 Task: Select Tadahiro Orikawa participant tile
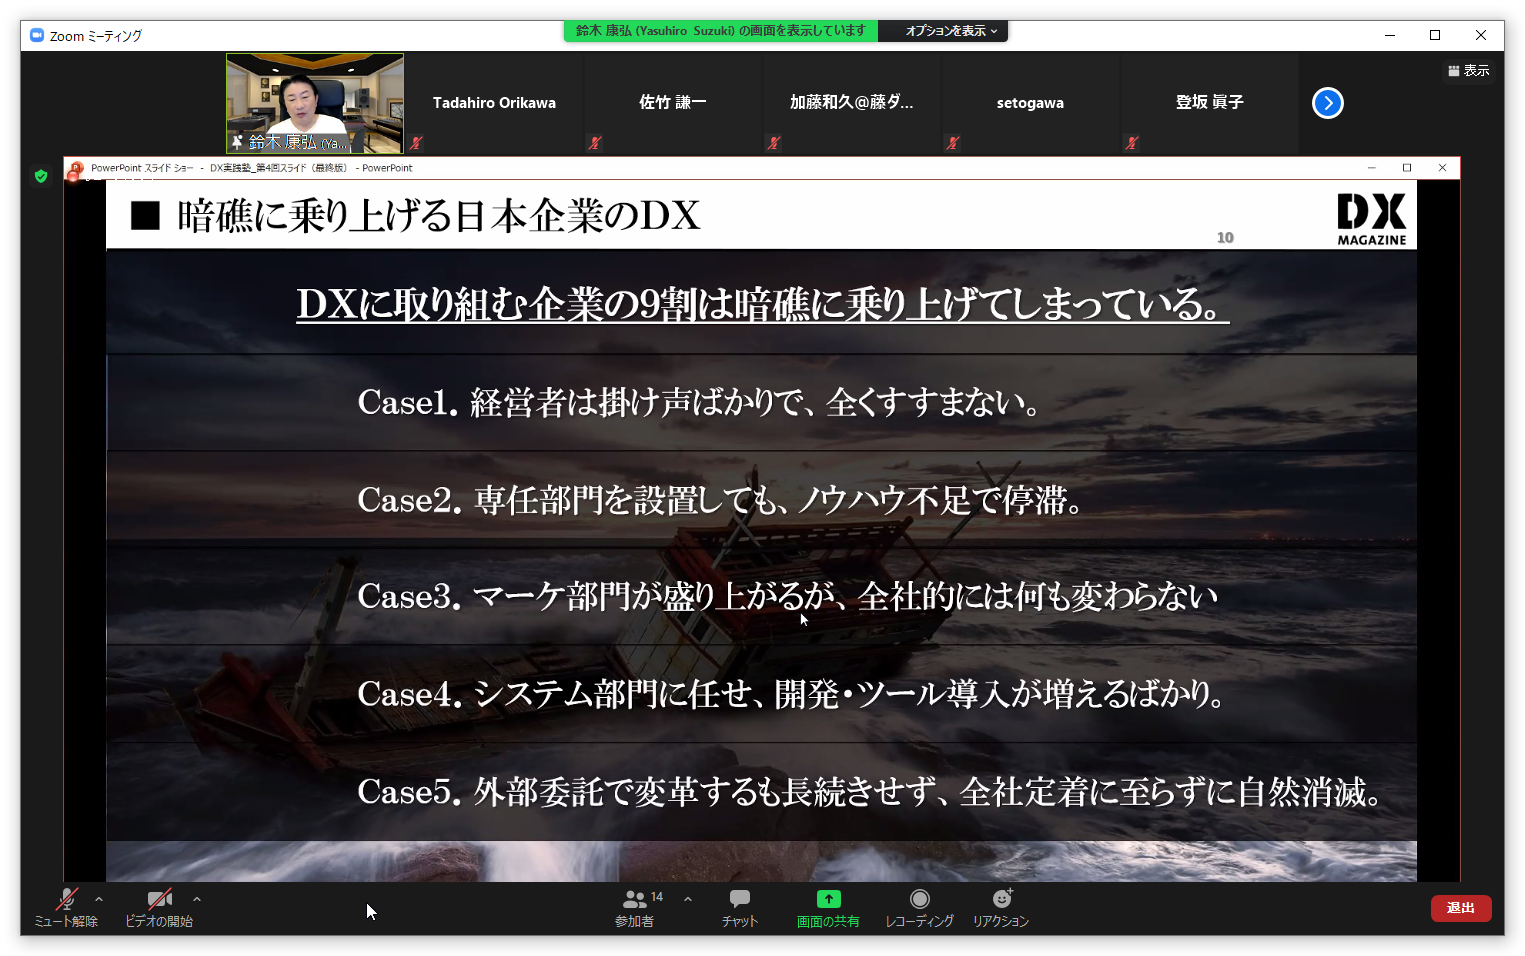pos(494,103)
